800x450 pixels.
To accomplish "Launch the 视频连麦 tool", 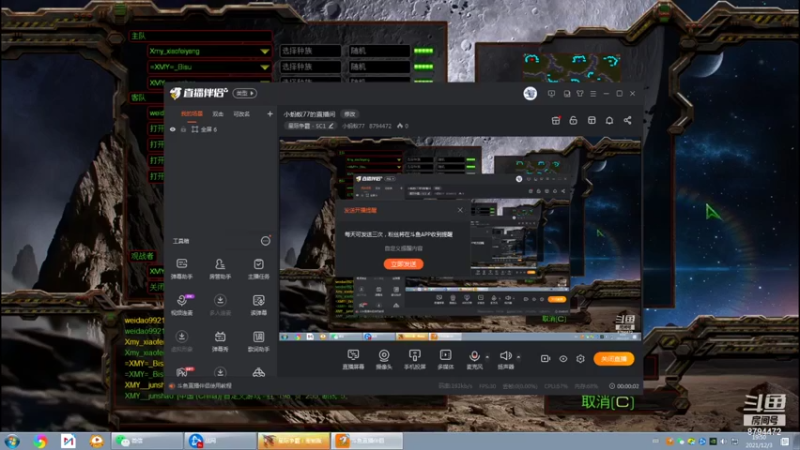I will (182, 305).
